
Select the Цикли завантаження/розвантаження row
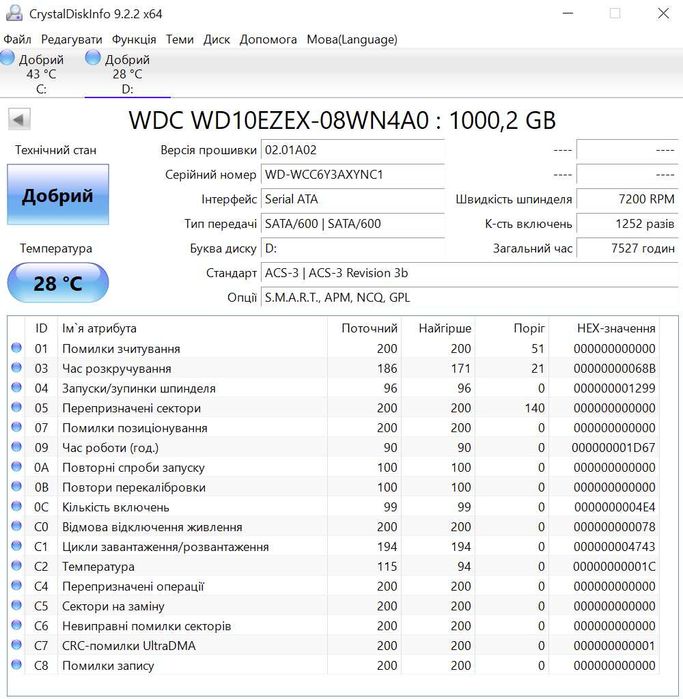click(x=334, y=546)
